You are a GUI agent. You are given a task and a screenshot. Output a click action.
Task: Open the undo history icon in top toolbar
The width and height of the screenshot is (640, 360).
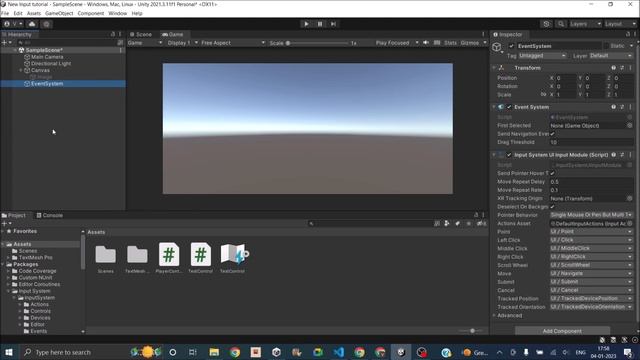(x=547, y=24)
